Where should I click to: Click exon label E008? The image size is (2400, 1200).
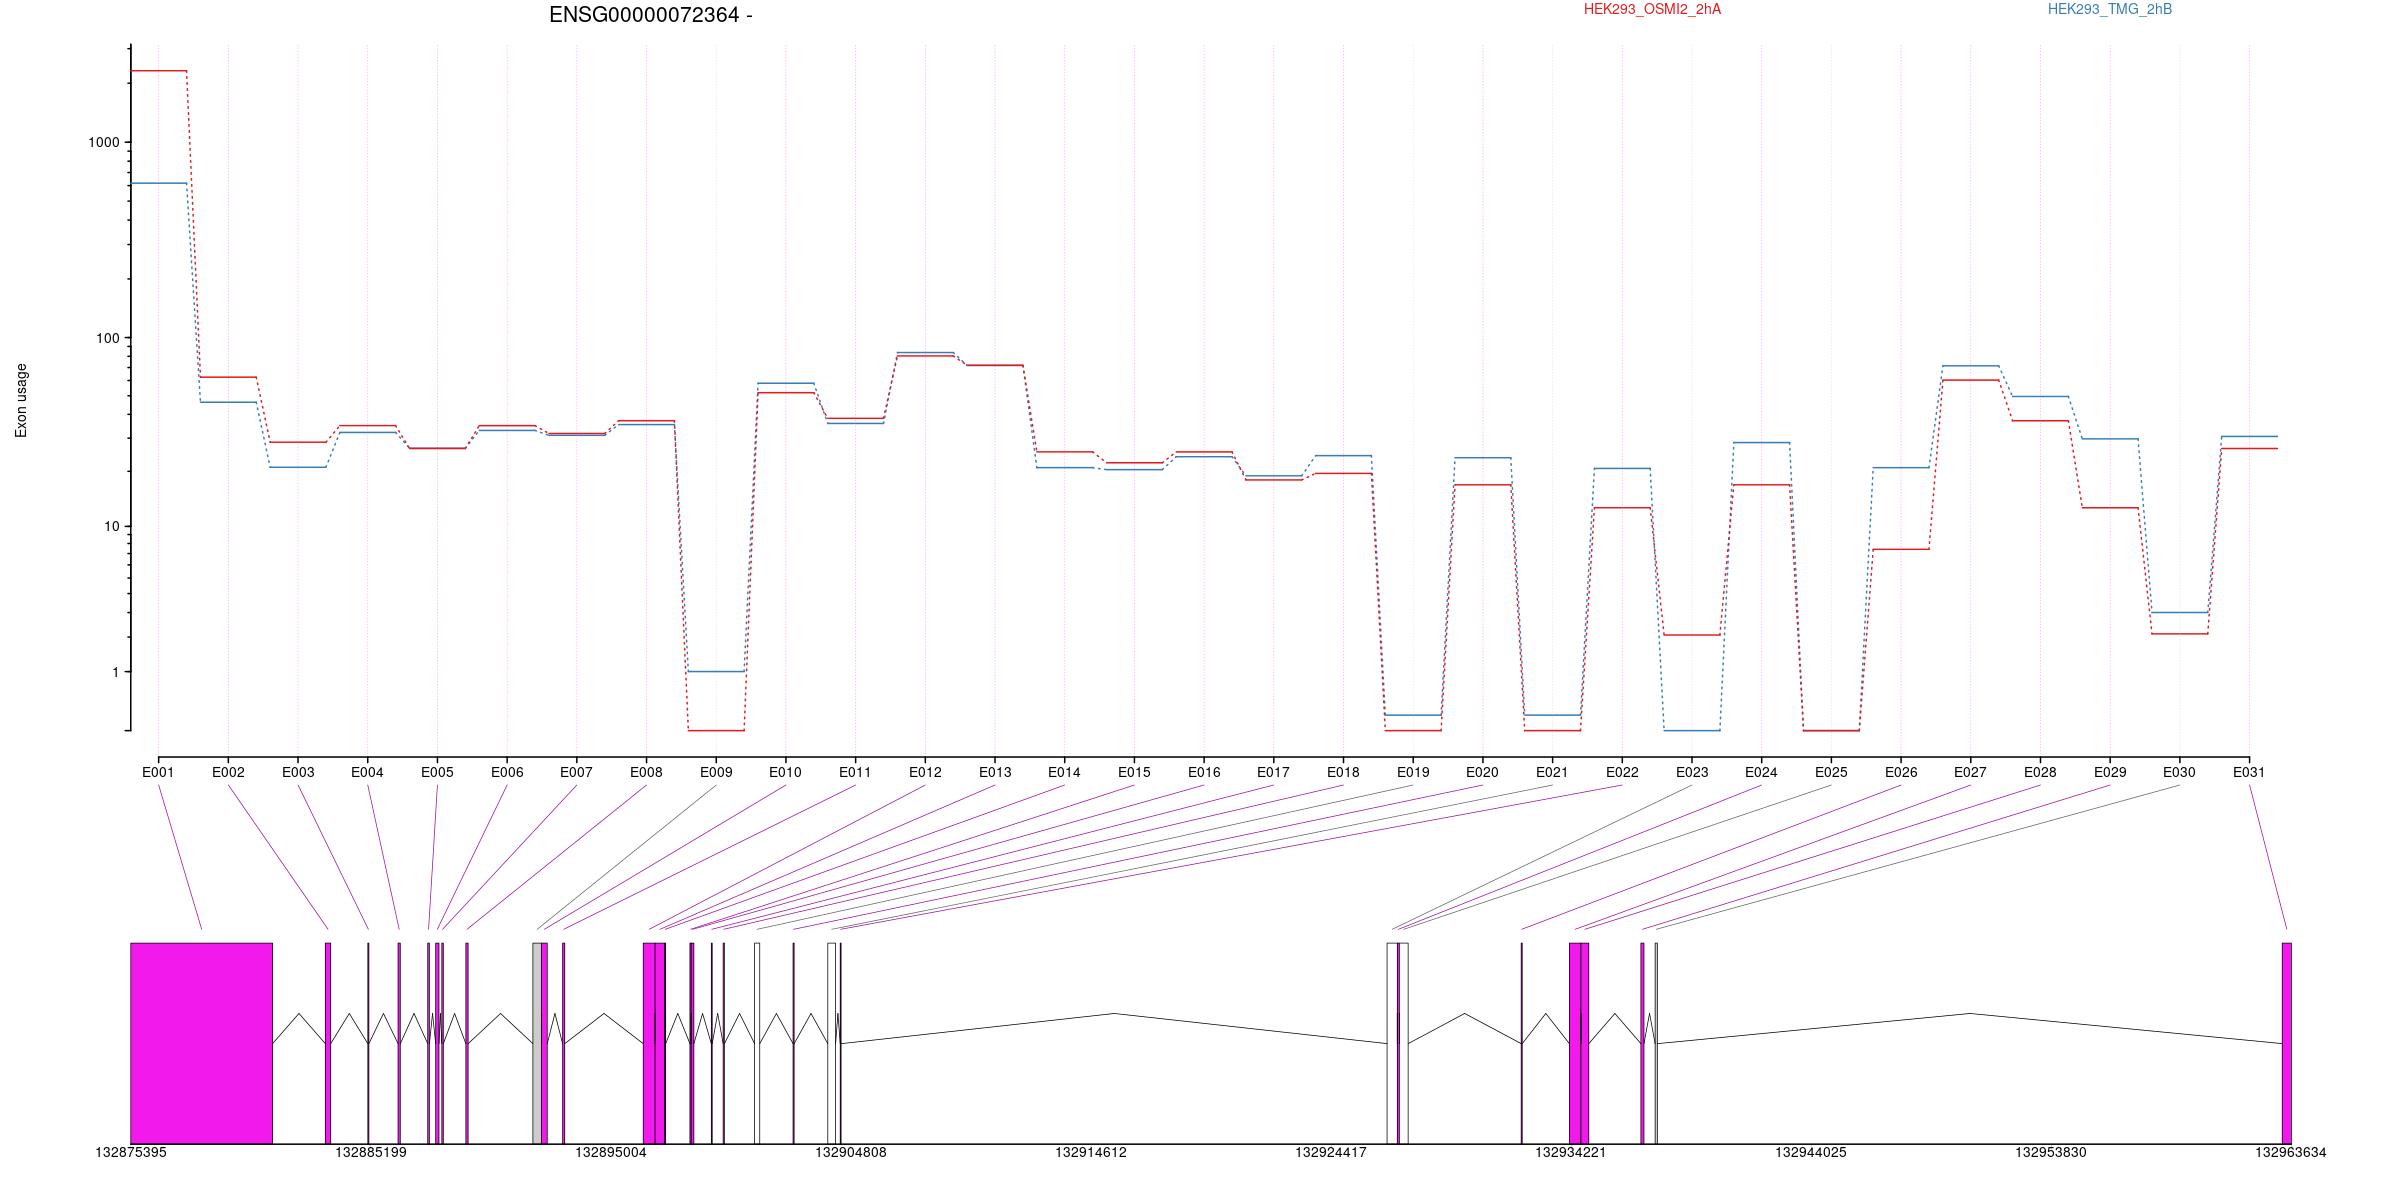click(x=646, y=772)
